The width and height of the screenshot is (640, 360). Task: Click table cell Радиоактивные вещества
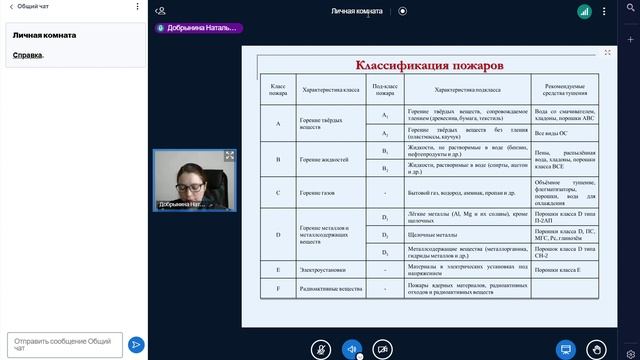[331, 289]
